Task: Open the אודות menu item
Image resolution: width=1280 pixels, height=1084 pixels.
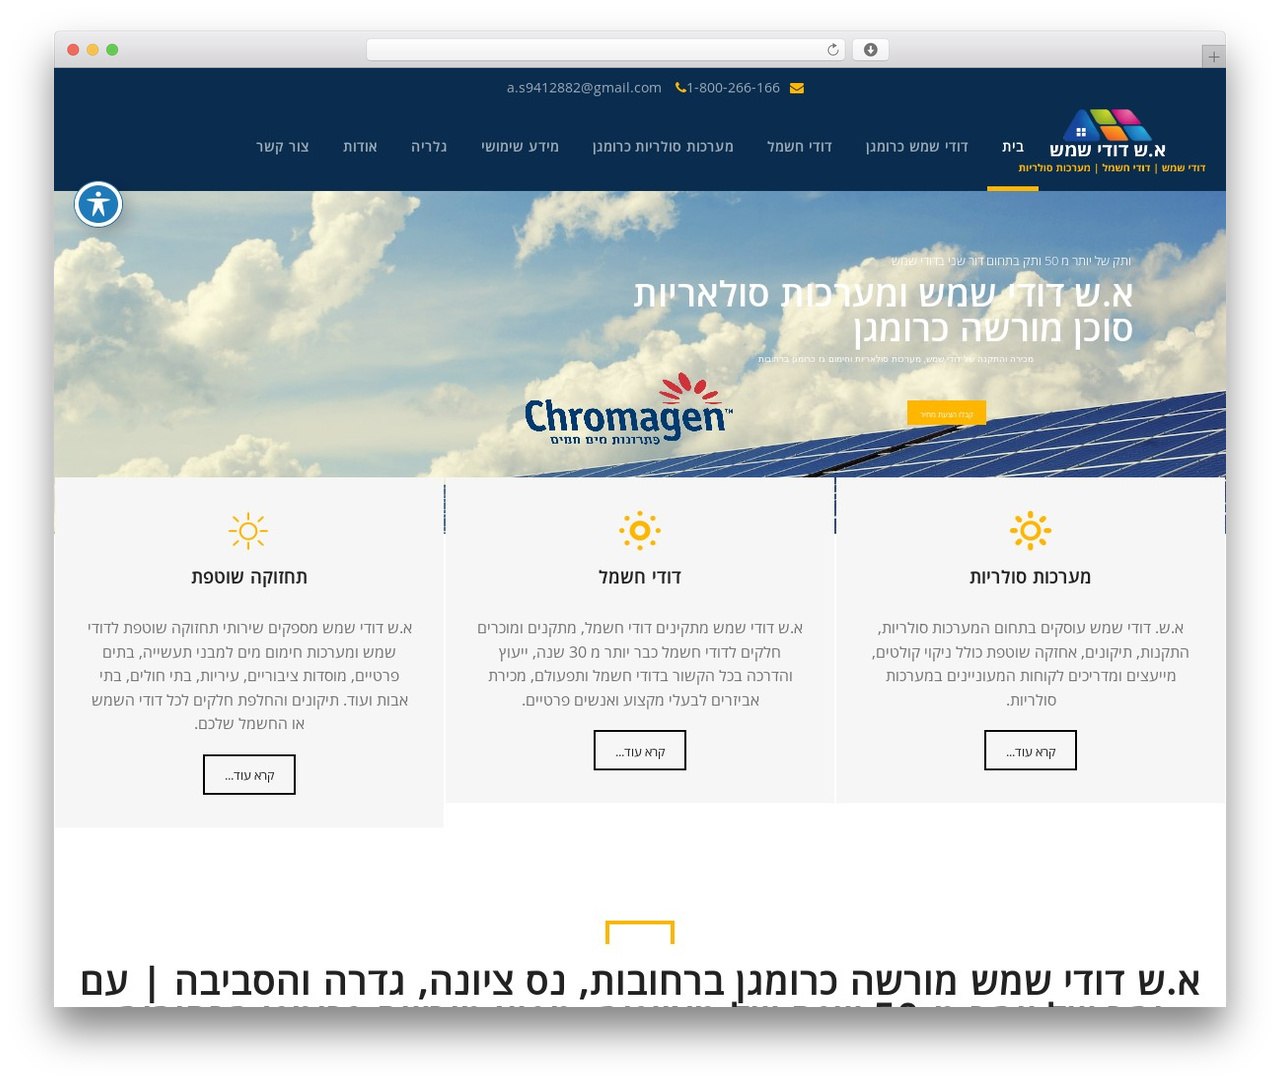Action: tap(360, 147)
